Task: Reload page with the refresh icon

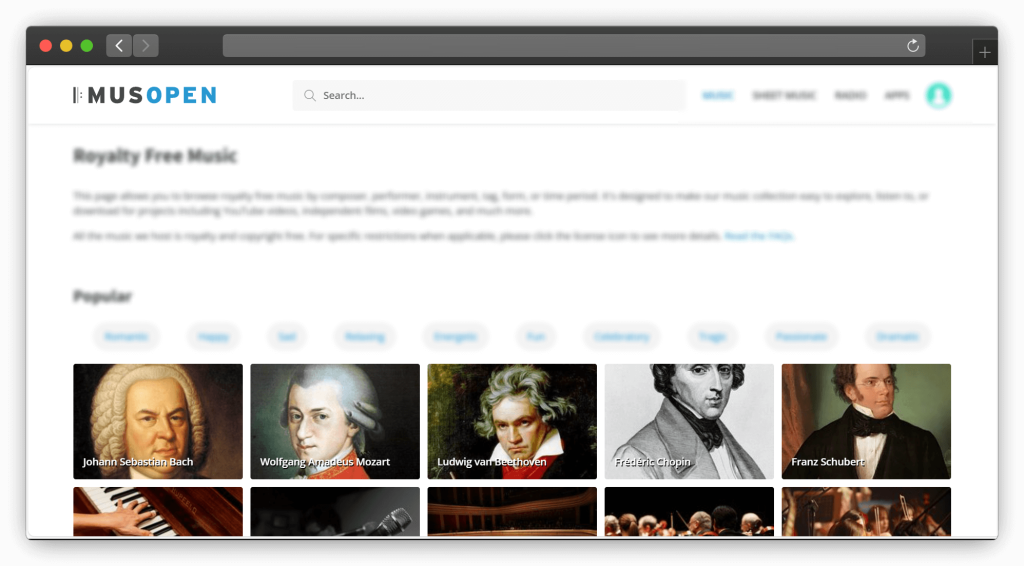Action: [x=913, y=46]
